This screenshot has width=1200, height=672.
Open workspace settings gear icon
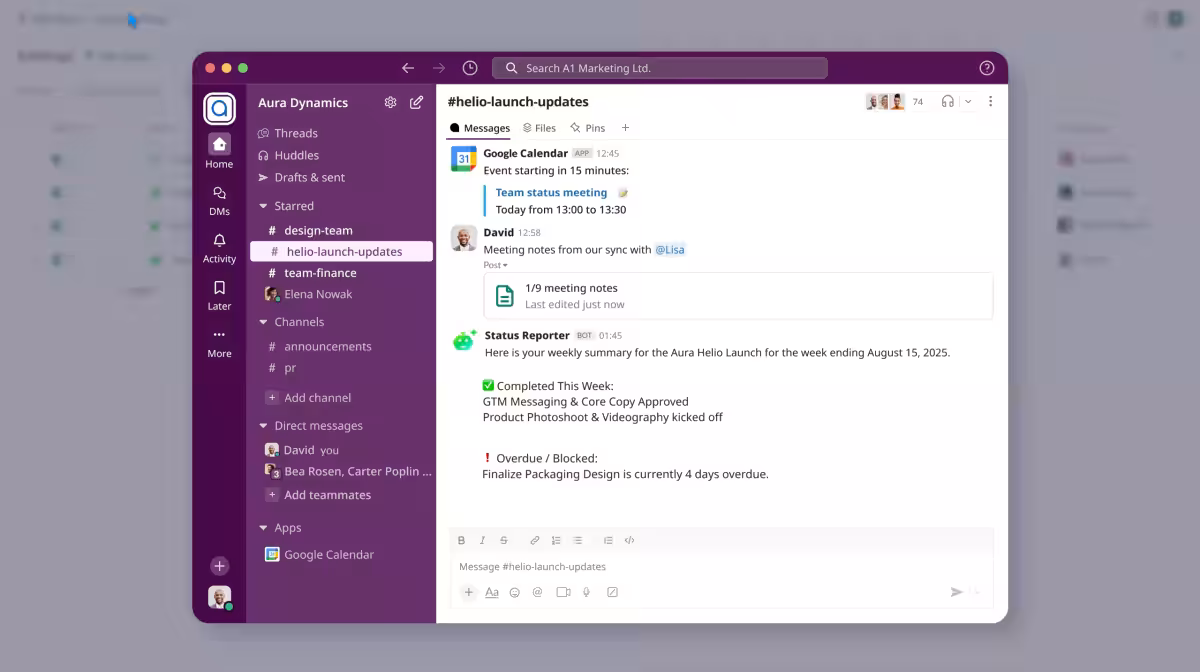390,102
